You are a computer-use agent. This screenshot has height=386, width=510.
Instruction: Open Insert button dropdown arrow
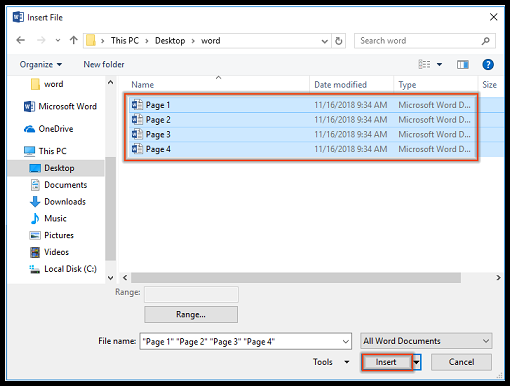[x=417, y=362]
